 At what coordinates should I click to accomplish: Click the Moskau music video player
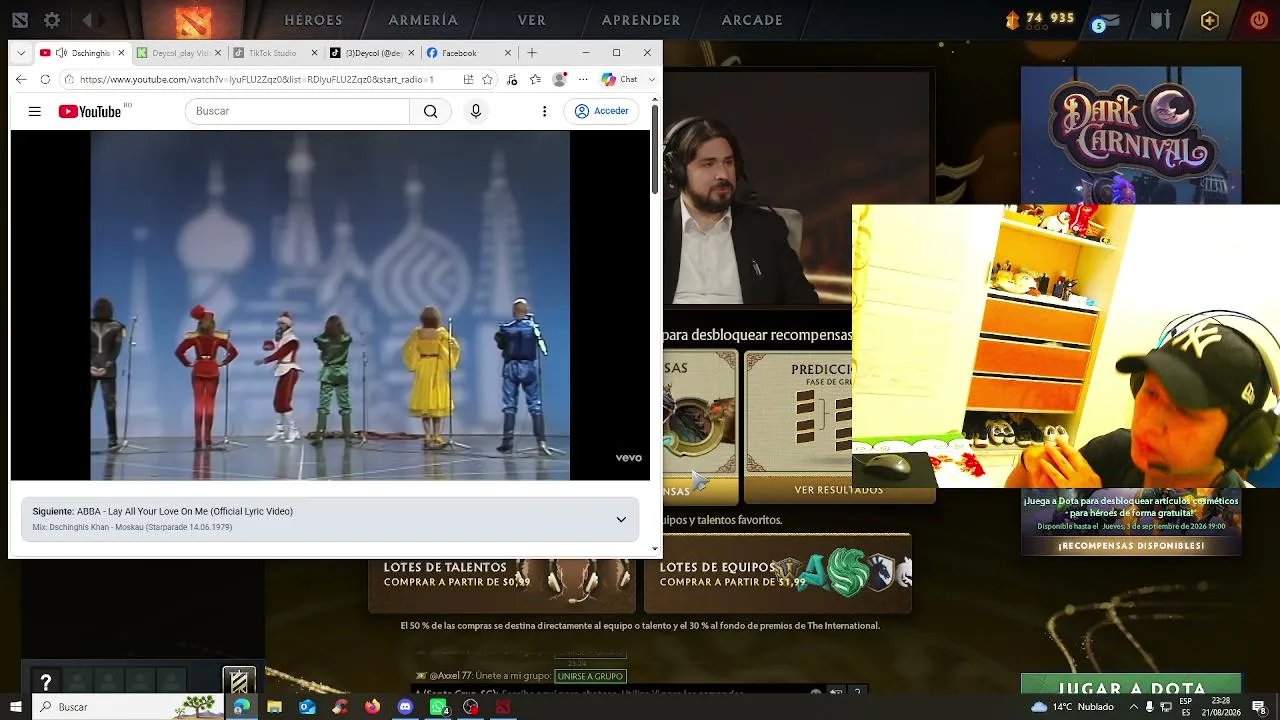(x=330, y=306)
